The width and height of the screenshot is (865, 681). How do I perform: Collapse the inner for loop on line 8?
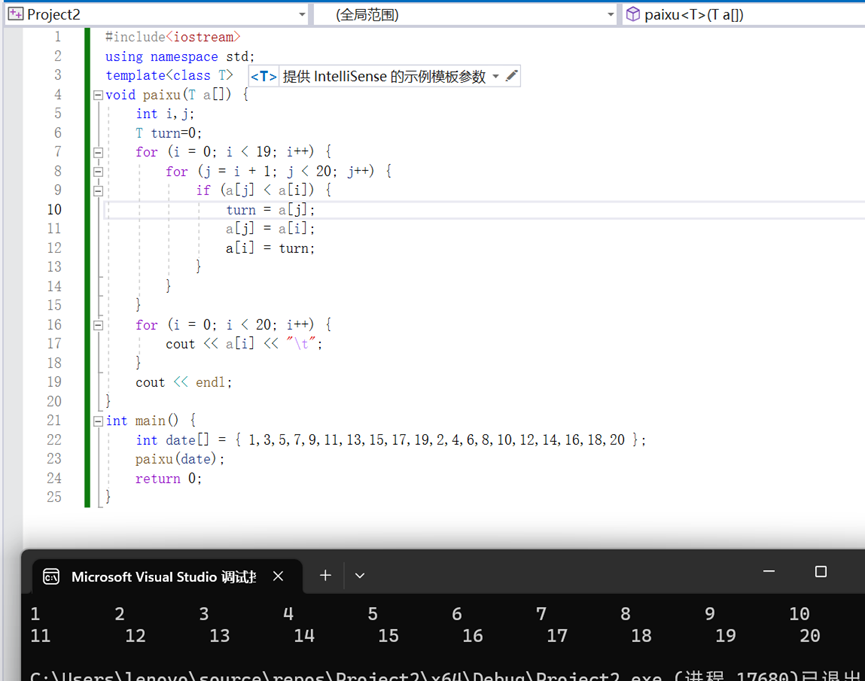click(x=98, y=172)
